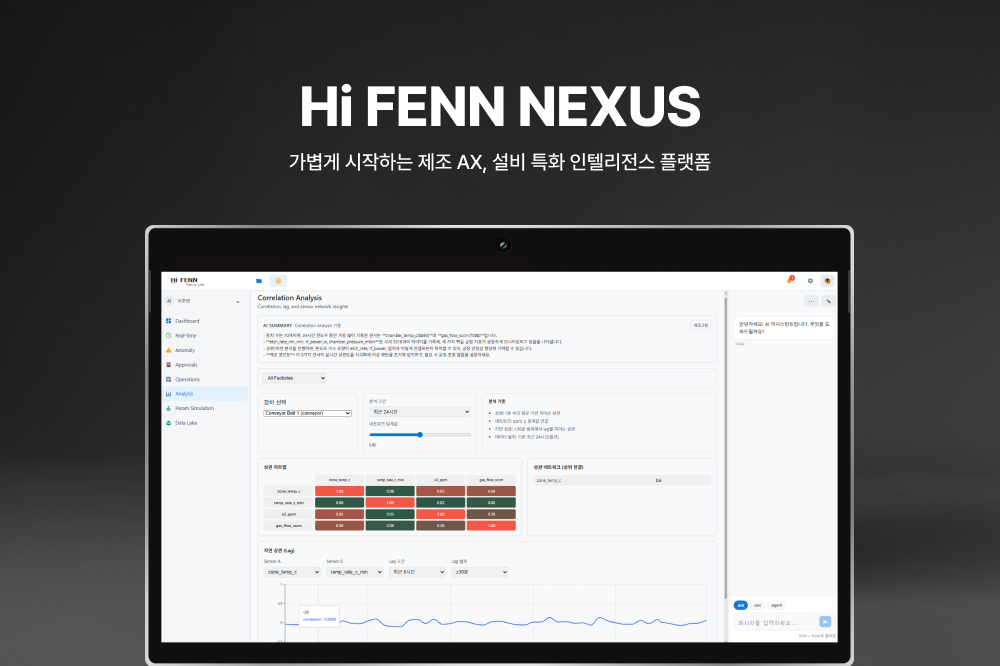The image size is (1000, 666).
Task: Switch chat mode to 'agent'
Action: [776, 605]
